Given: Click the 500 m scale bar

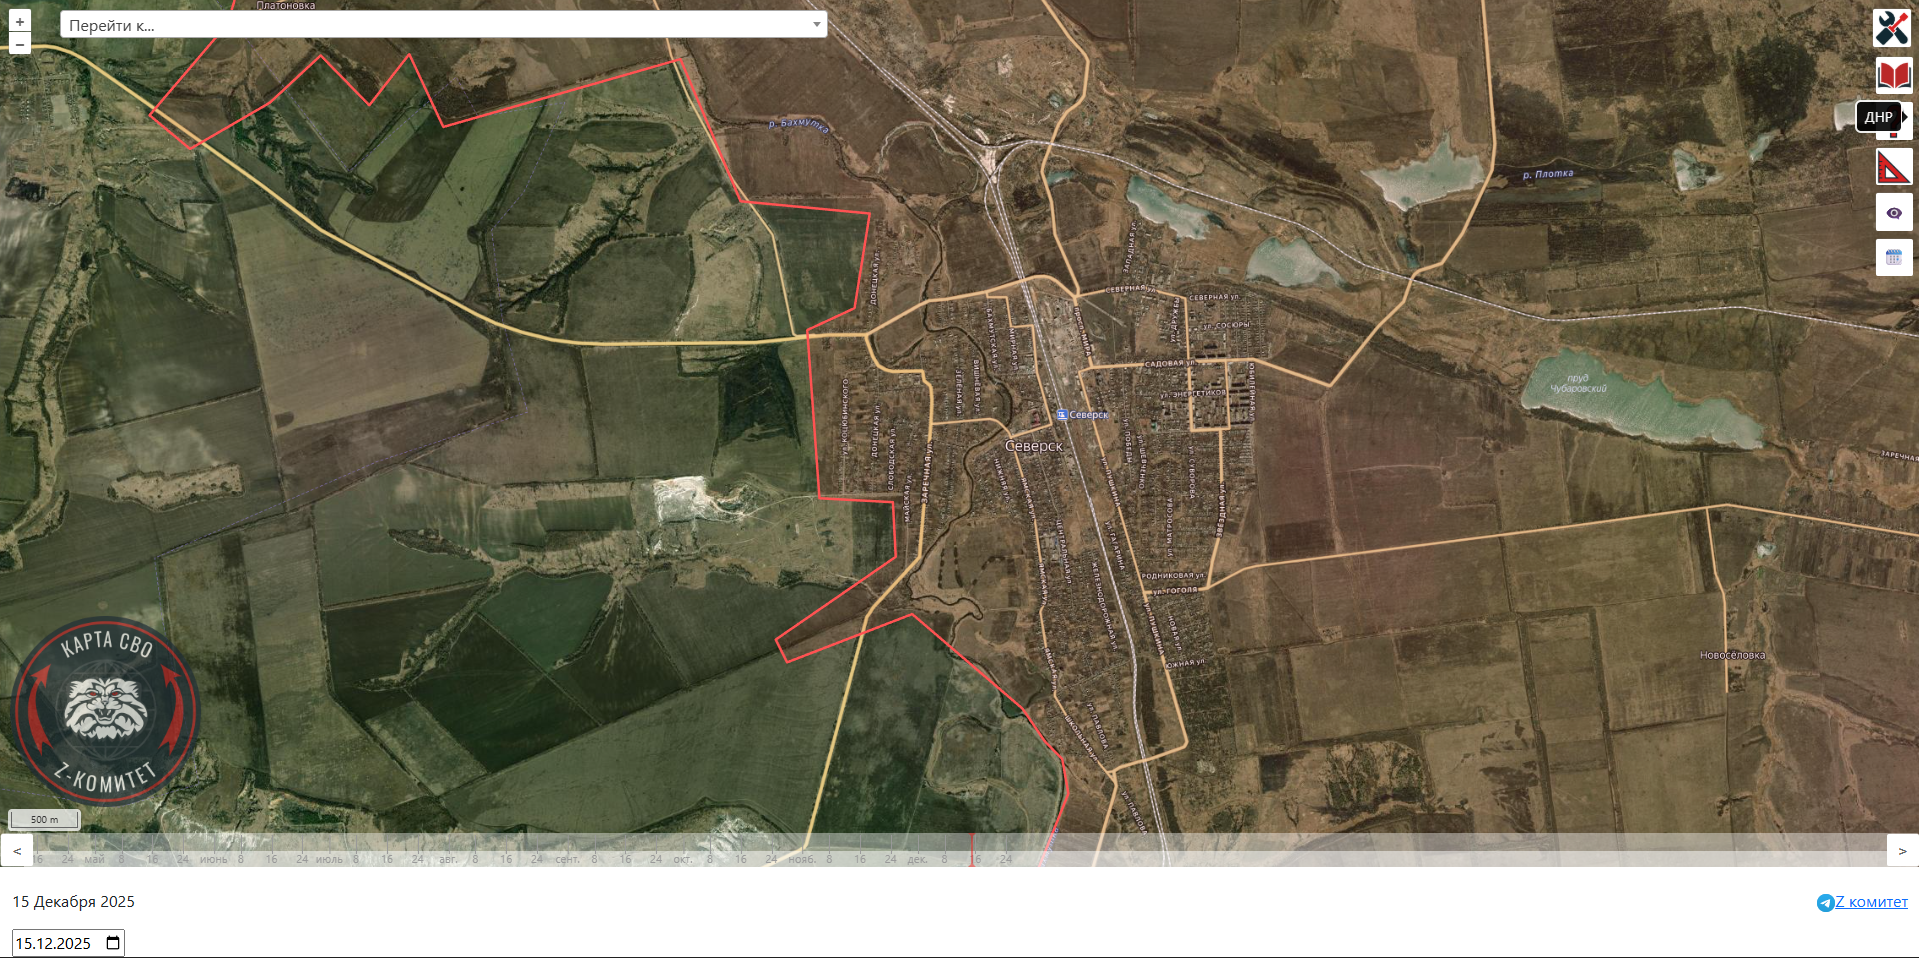Looking at the screenshot, I should coord(44,820).
